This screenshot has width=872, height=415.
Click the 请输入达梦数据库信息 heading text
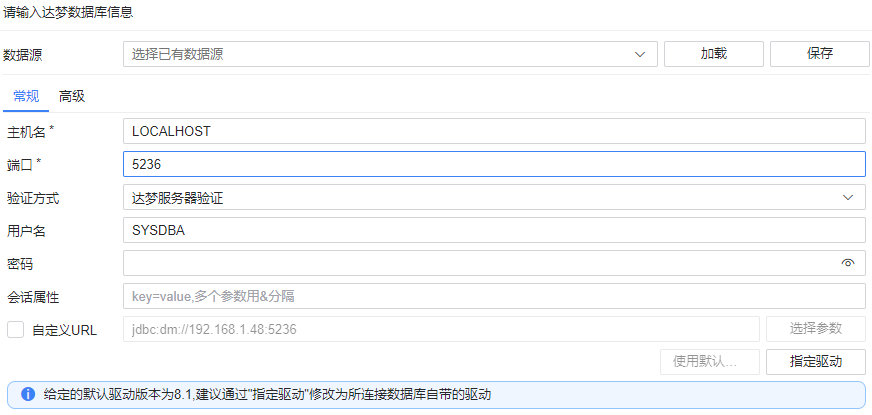click(x=68, y=12)
